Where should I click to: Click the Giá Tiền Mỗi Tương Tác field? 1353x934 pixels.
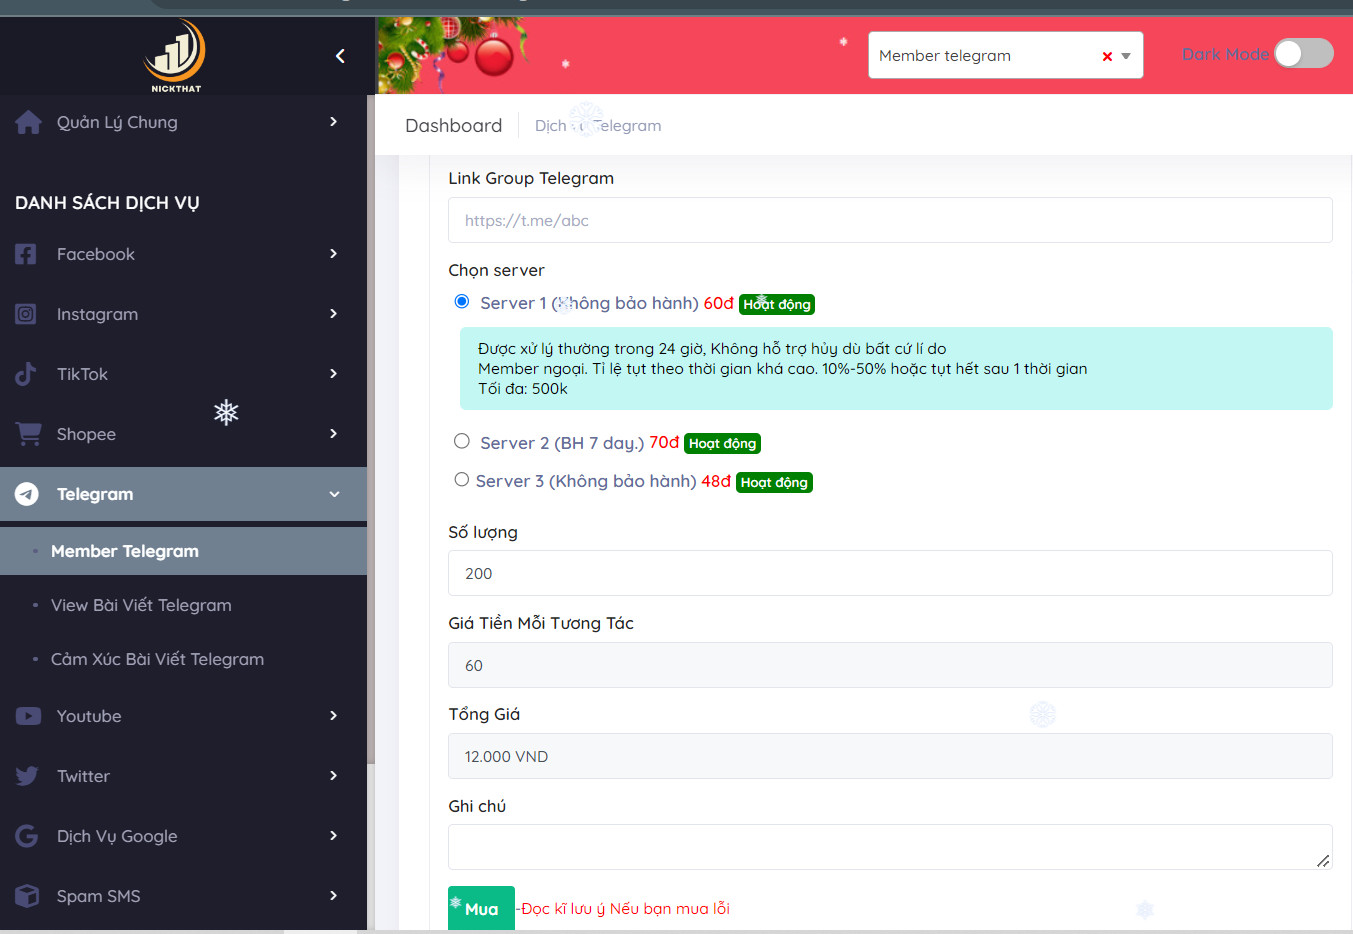tap(890, 665)
